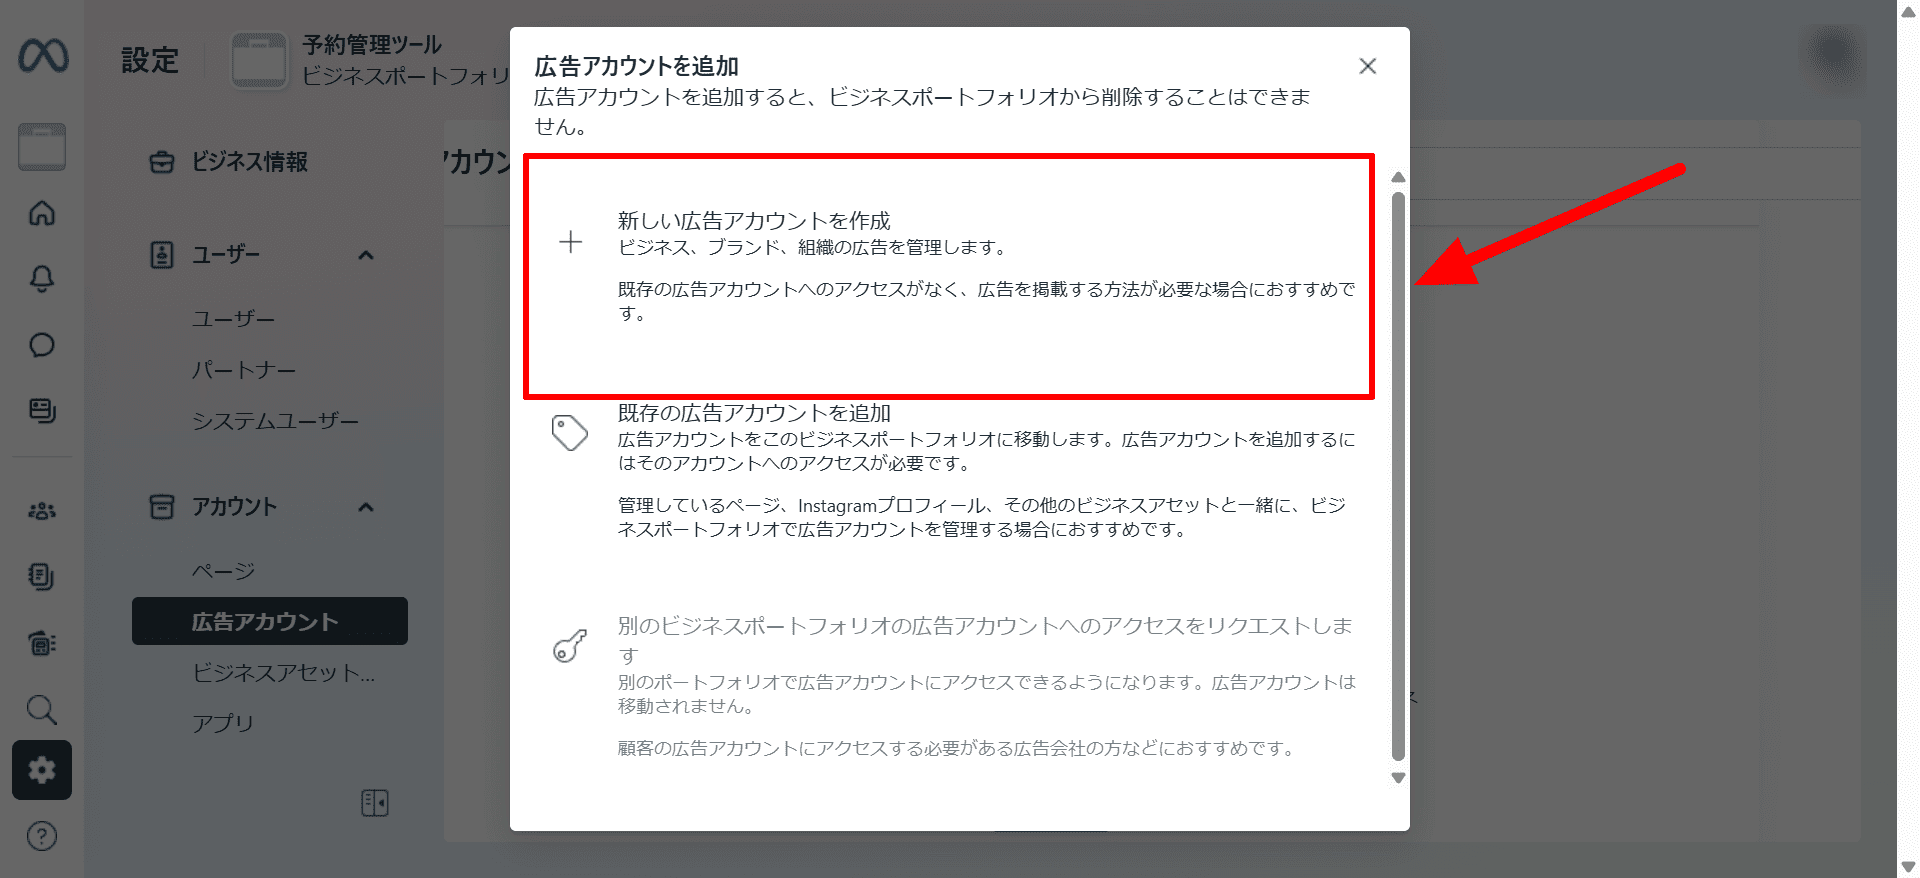This screenshot has height=878, width=1920.
Task: Open the help question mark icon
Action: coord(42,836)
